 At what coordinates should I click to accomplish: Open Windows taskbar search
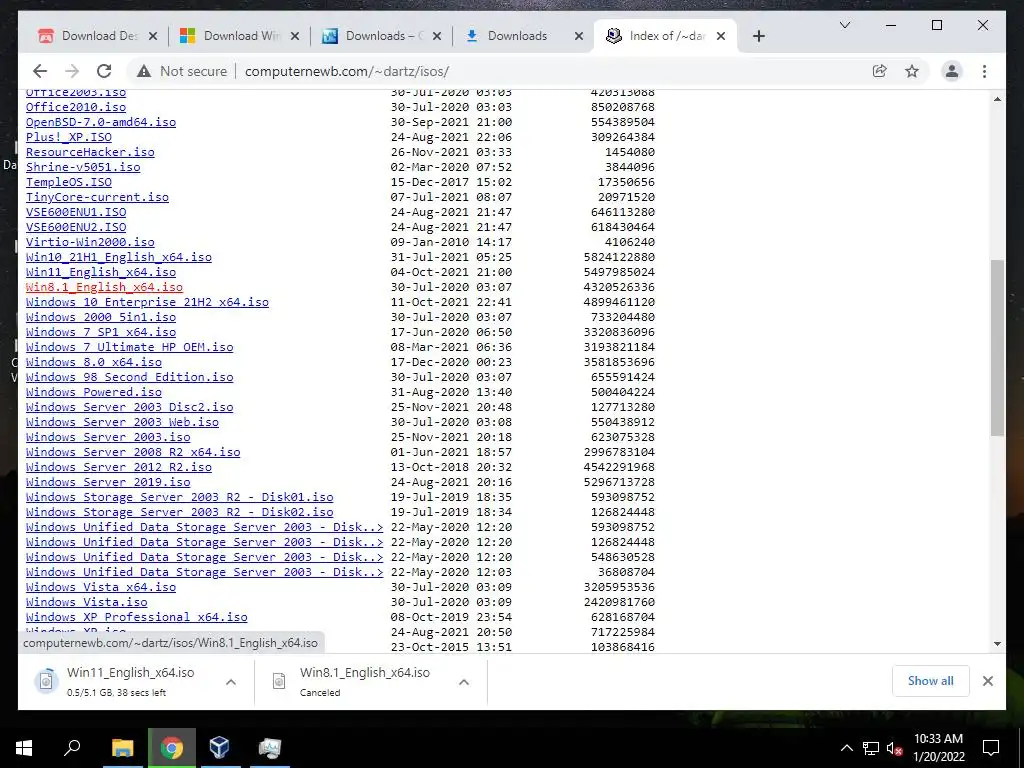[72, 748]
